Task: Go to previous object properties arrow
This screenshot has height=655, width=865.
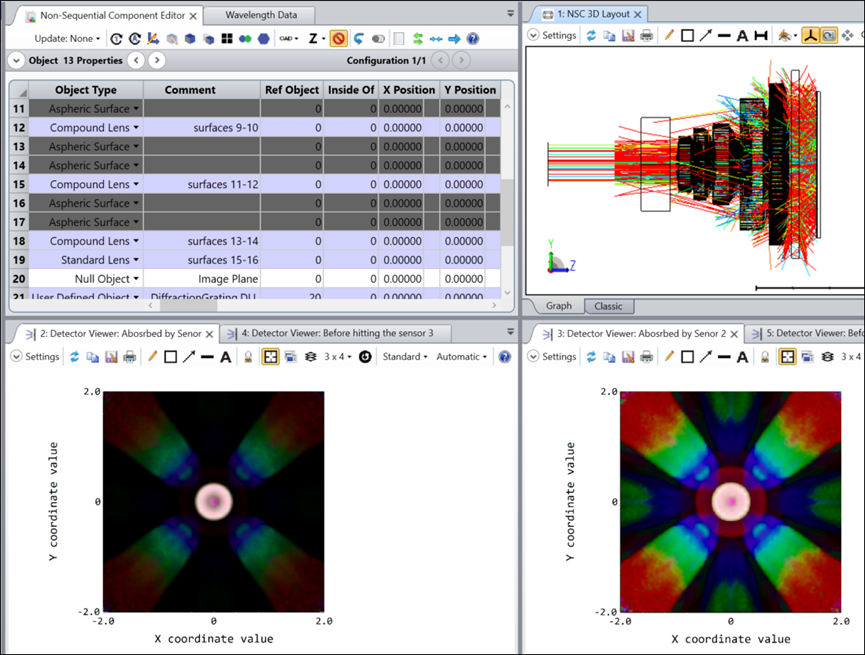Action: (136, 60)
